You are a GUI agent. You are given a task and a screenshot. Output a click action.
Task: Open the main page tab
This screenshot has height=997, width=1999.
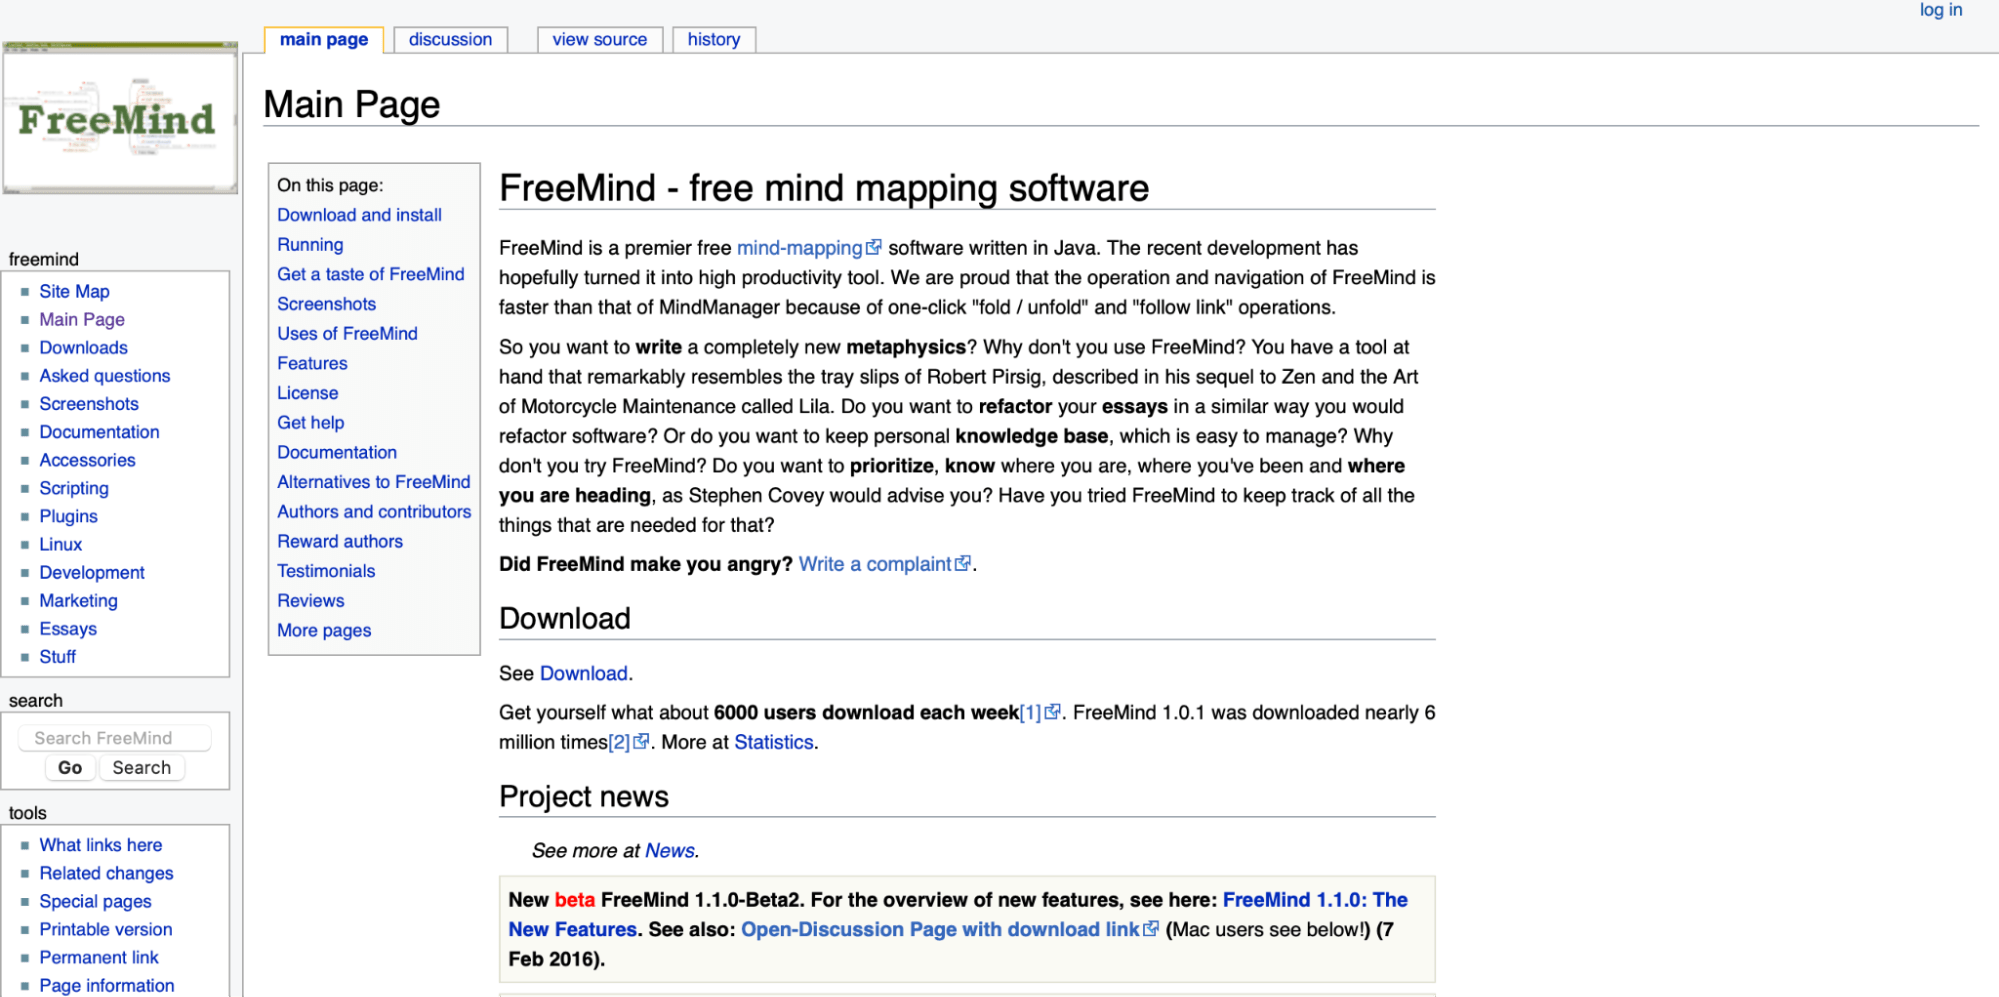click(x=324, y=40)
